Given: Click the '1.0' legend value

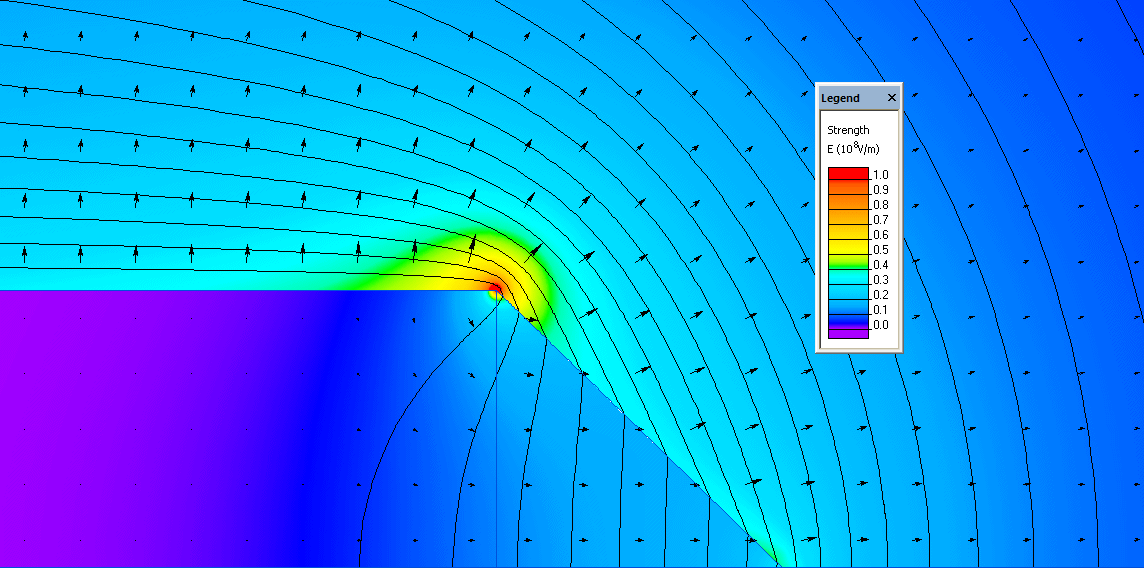Looking at the screenshot, I should point(881,175).
